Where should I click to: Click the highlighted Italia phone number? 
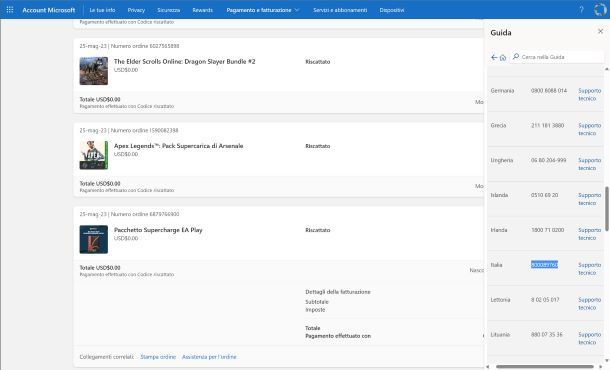544,265
